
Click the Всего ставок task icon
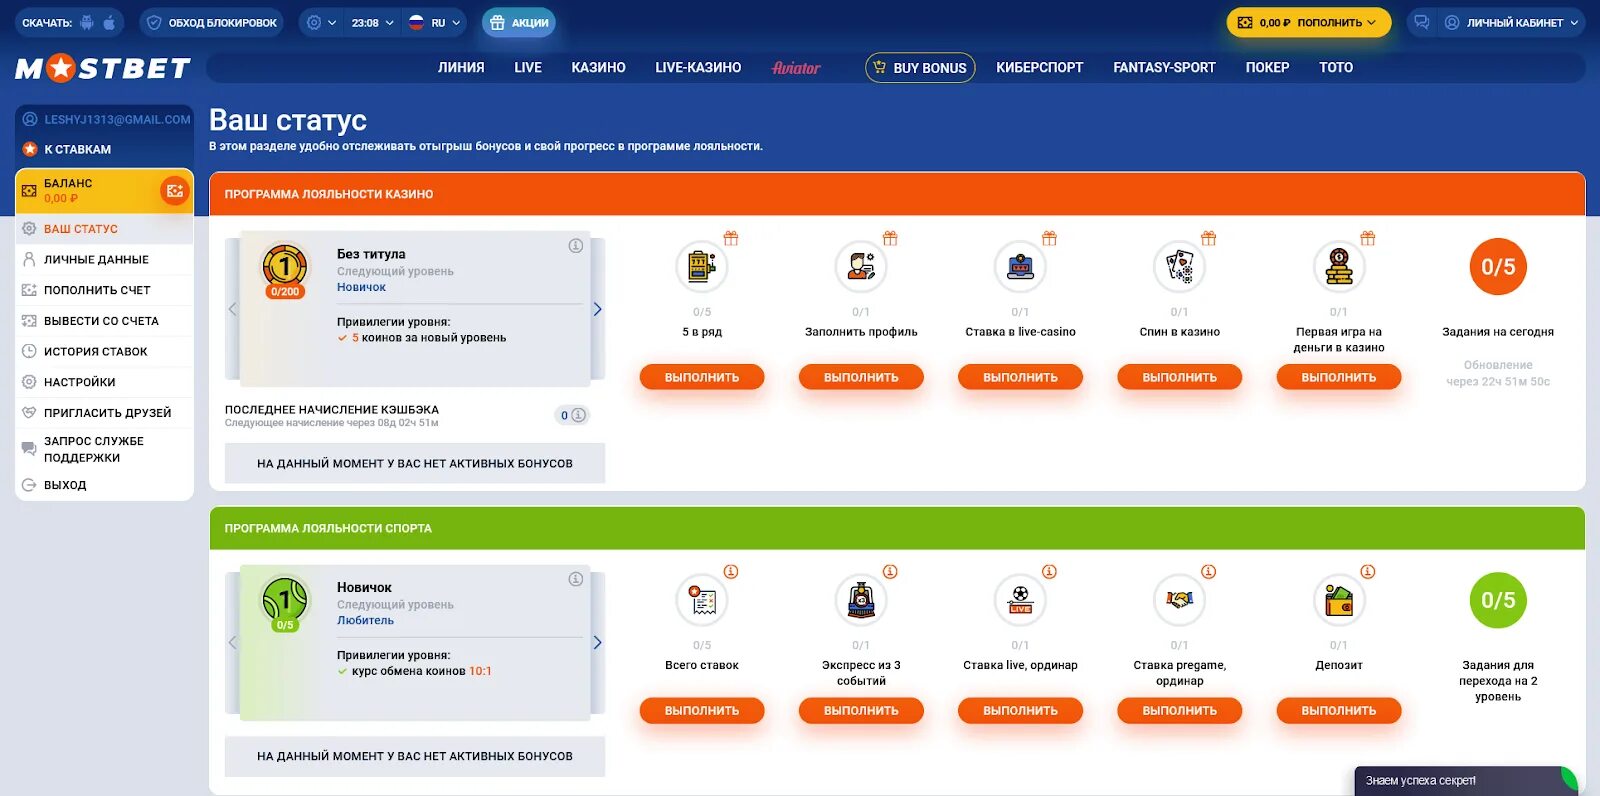pyautogui.click(x=701, y=600)
